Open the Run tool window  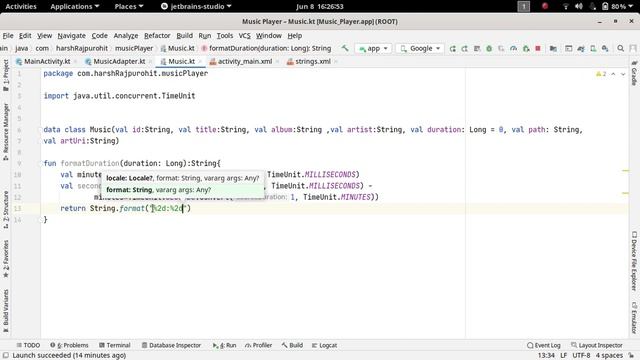point(224,345)
